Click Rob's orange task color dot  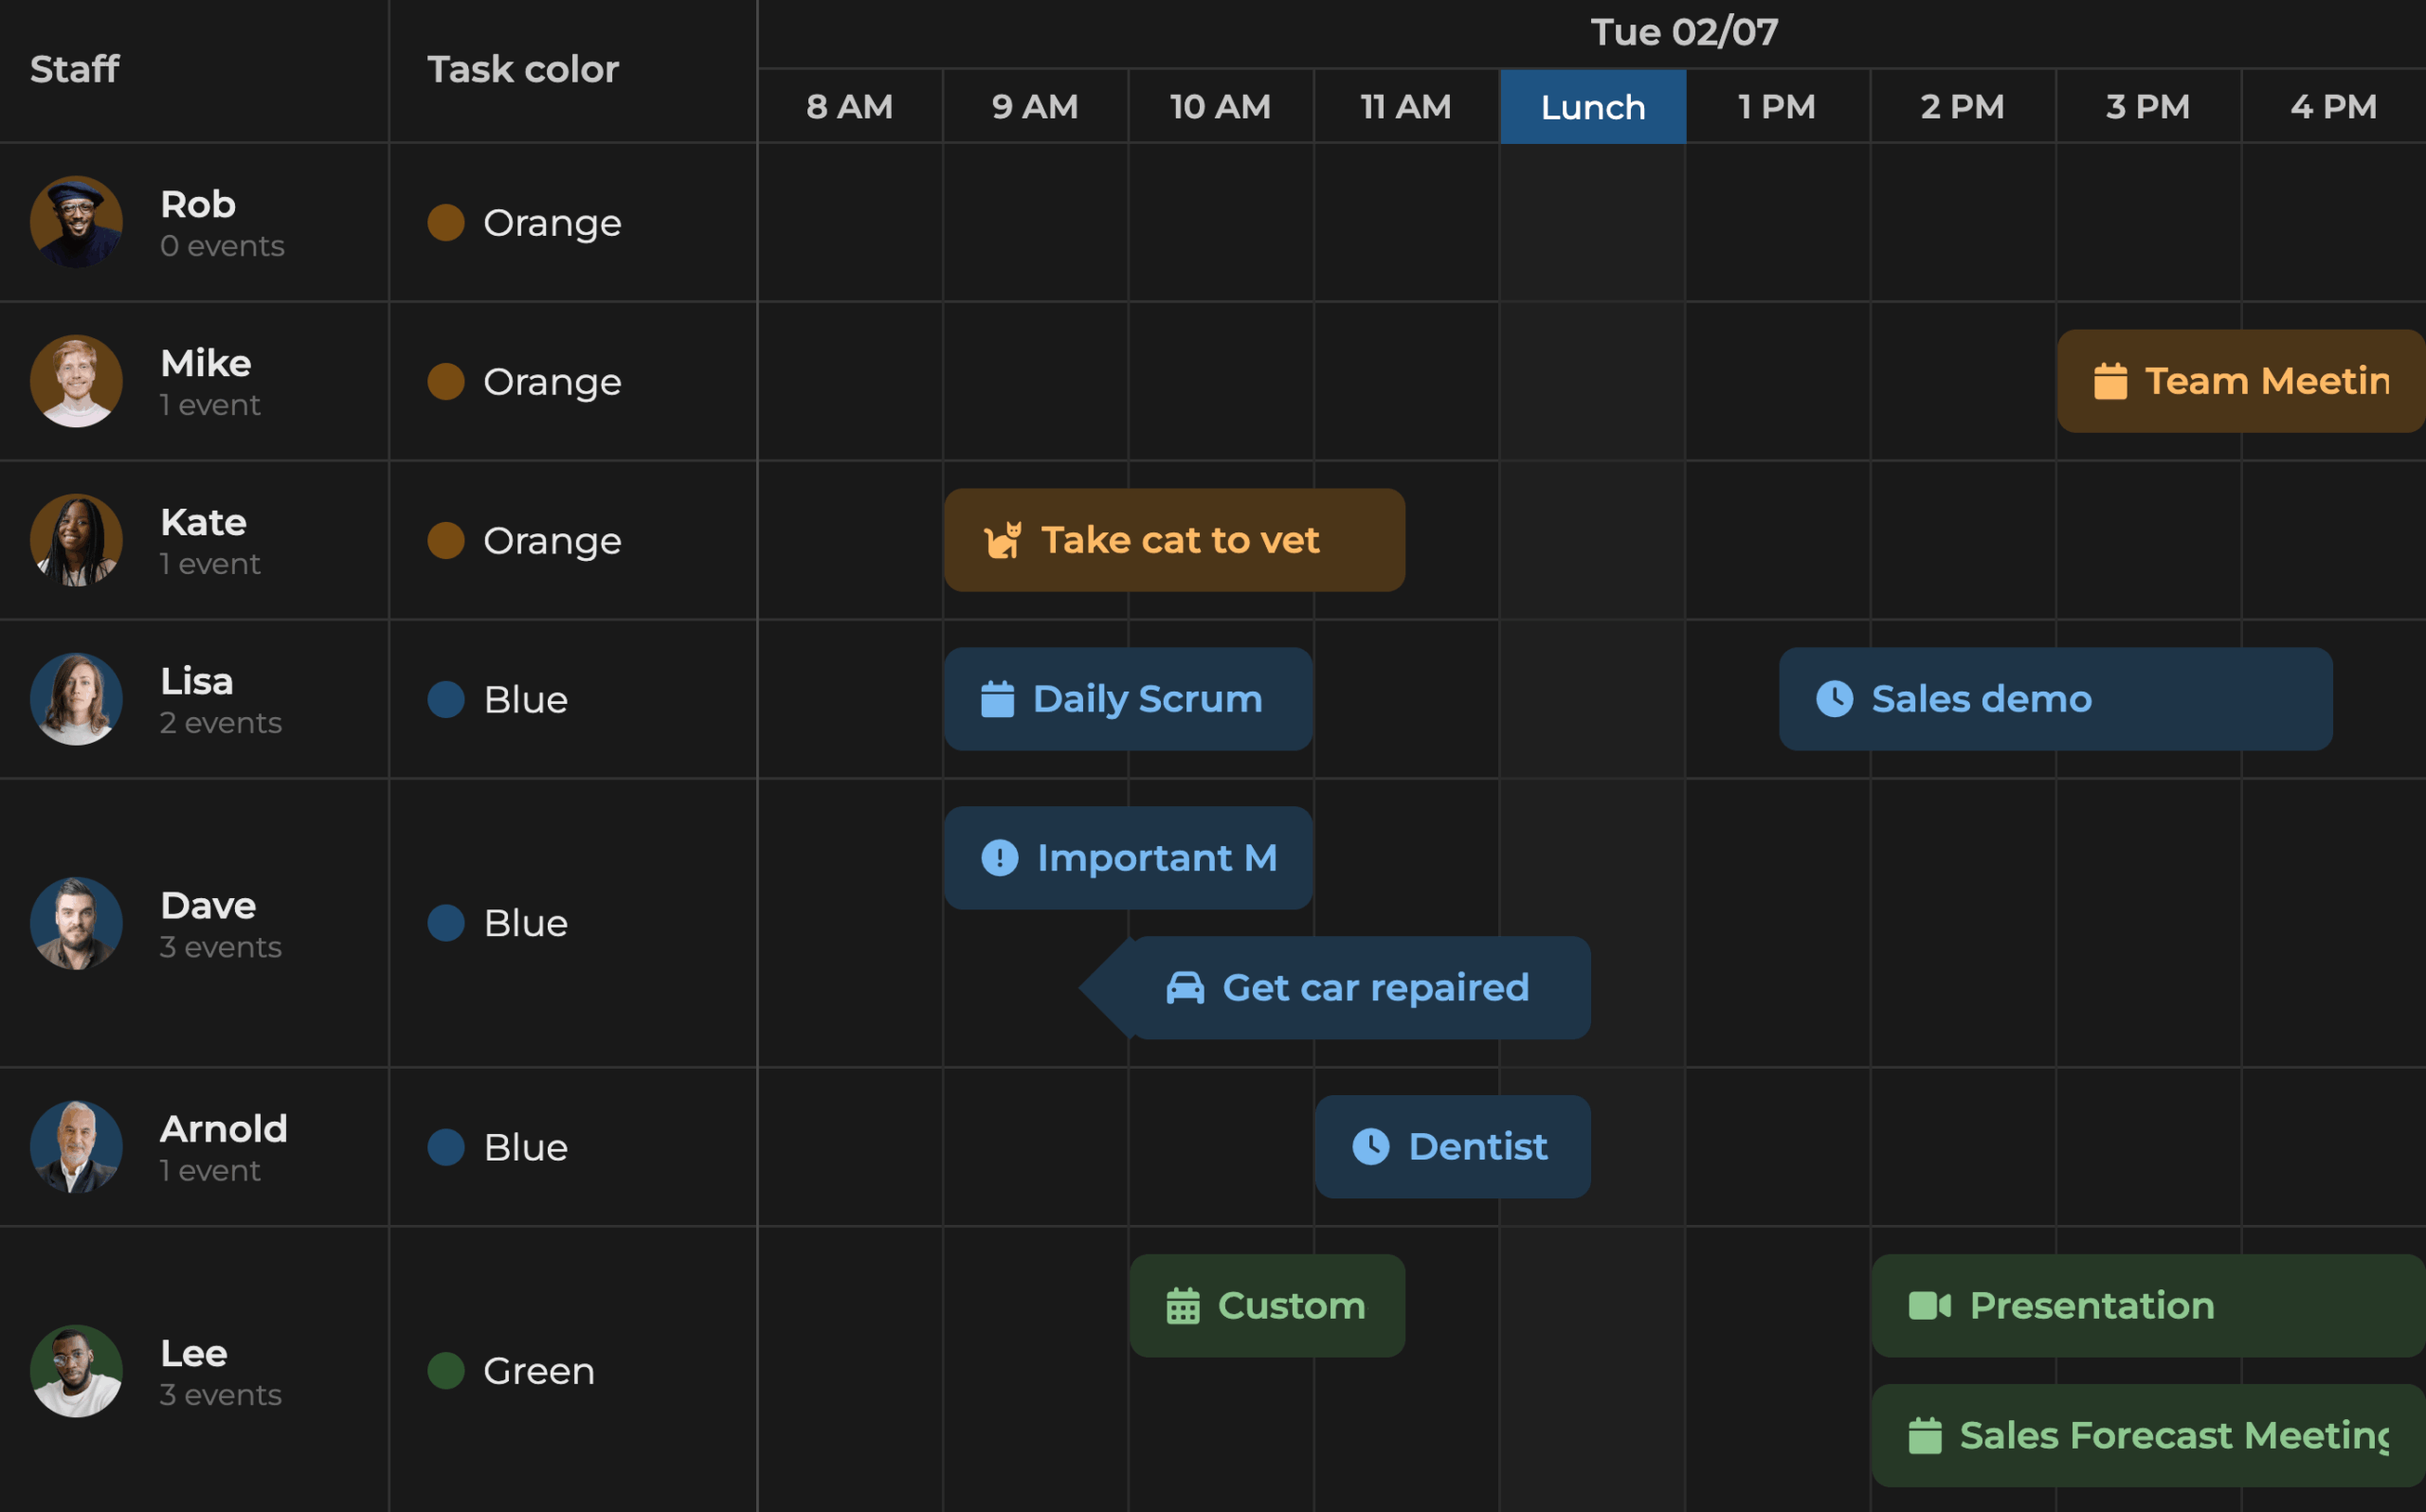(446, 222)
